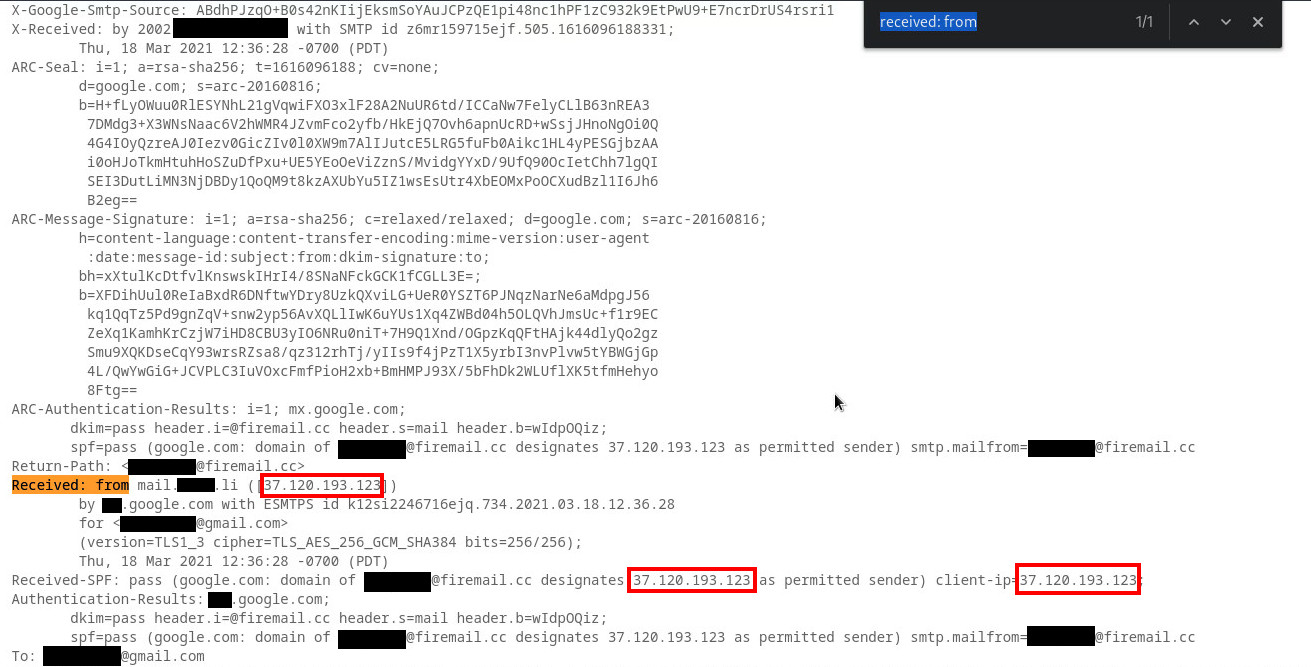Image resolution: width=1311 pixels, height=667 pixels.
Task: Click the "X-Received:" header label
Action: [x=53, y=29]
